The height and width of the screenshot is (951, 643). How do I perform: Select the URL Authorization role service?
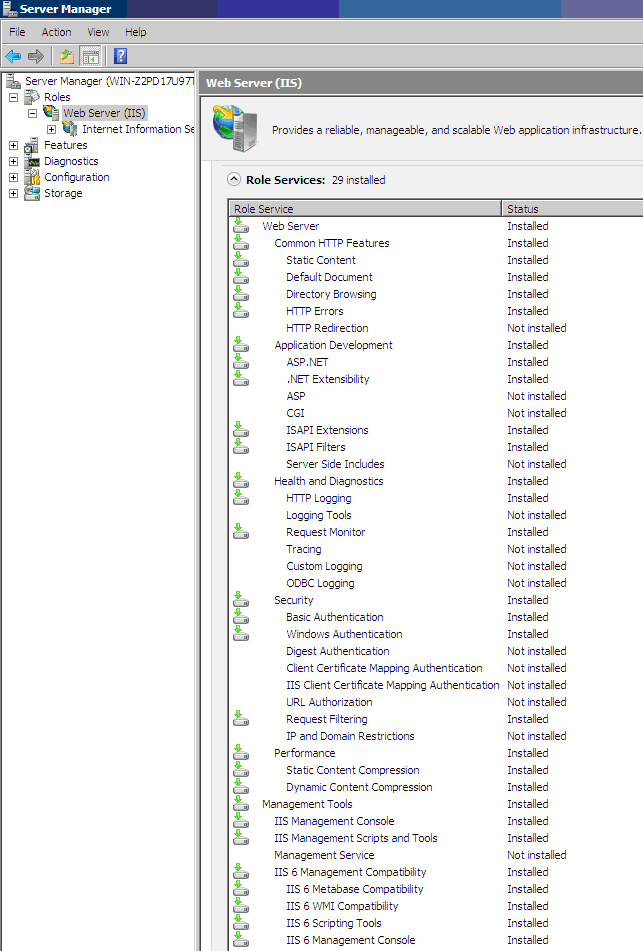(436, 702)
